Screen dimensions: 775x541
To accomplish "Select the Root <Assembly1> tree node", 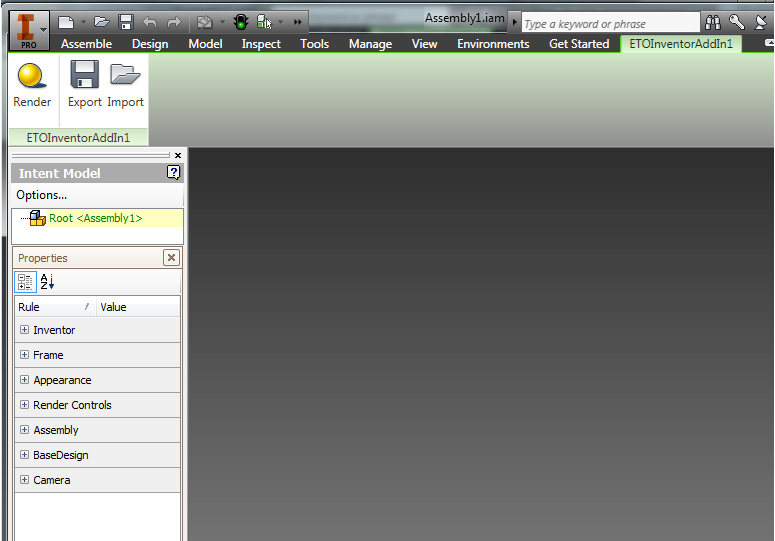I will (95, 218).
